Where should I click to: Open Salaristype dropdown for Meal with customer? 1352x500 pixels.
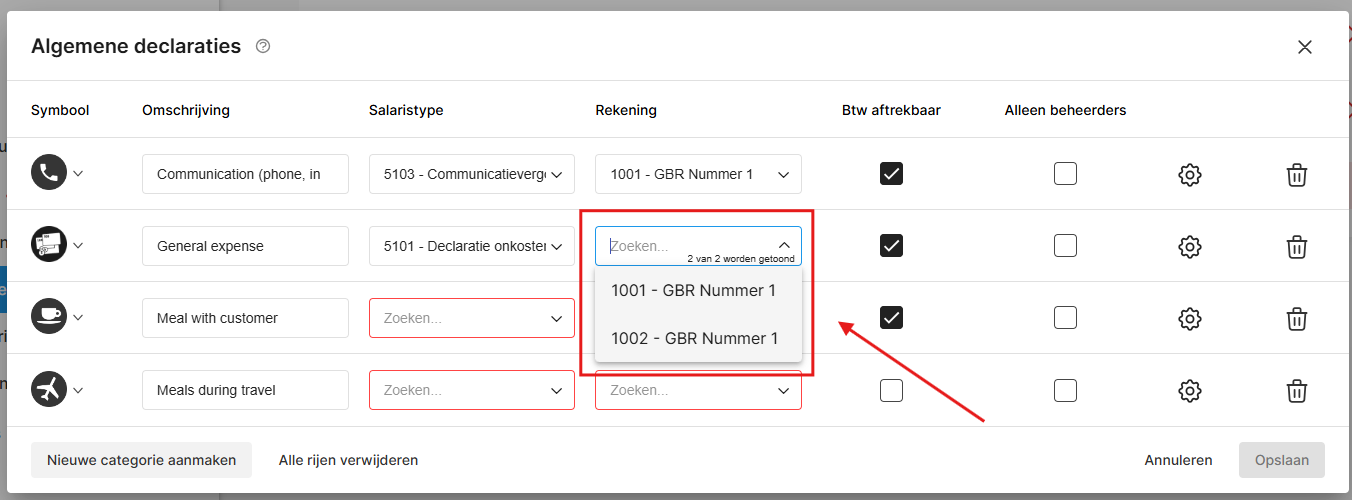(x=472, y=318)
